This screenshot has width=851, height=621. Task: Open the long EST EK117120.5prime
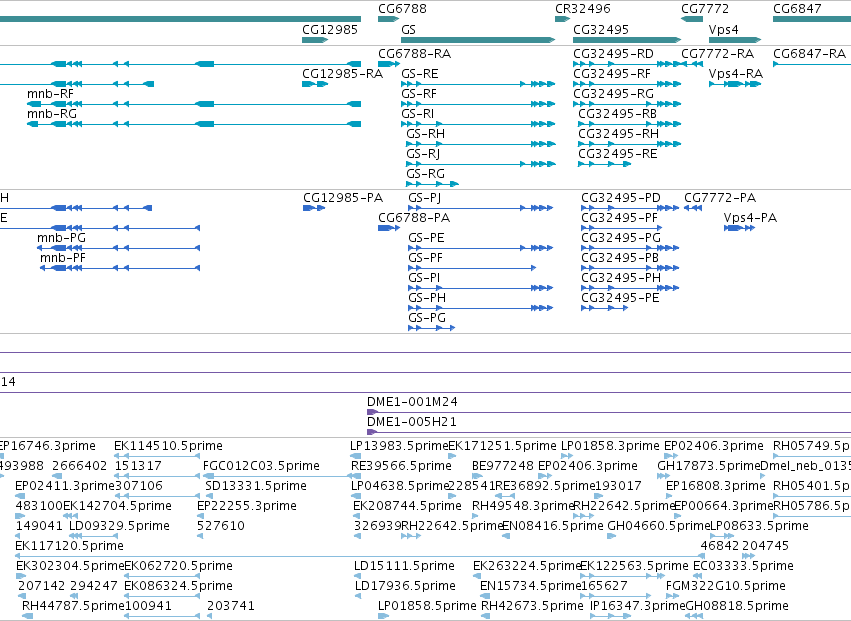360,556
